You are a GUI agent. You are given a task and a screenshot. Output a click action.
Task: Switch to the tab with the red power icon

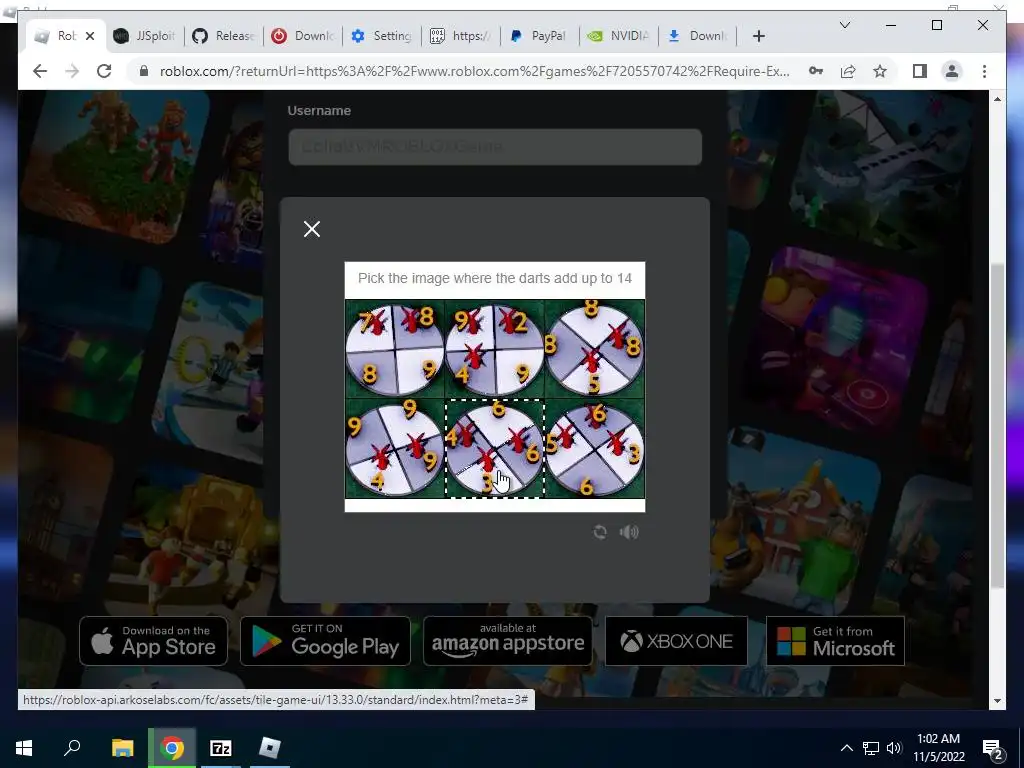303,36
